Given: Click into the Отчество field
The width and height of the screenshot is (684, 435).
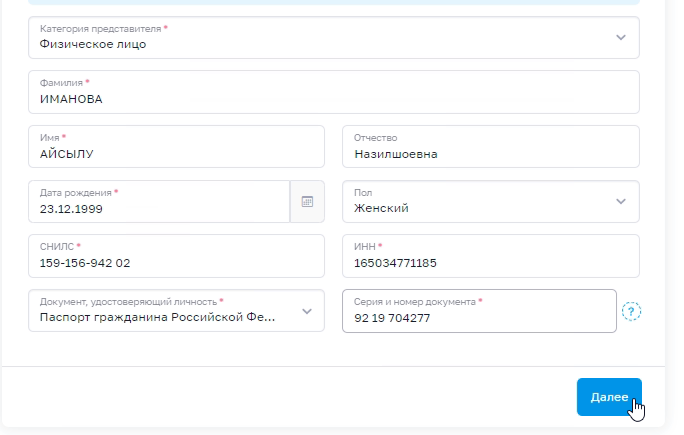Looking at the screenshot, I should 491,147.
